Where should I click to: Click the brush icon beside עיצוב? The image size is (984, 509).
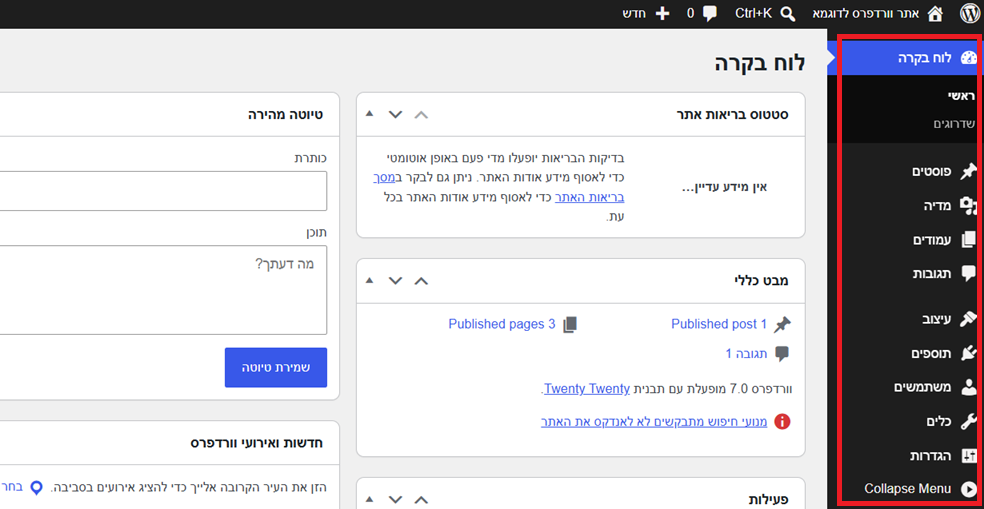(x=969, y=319)
